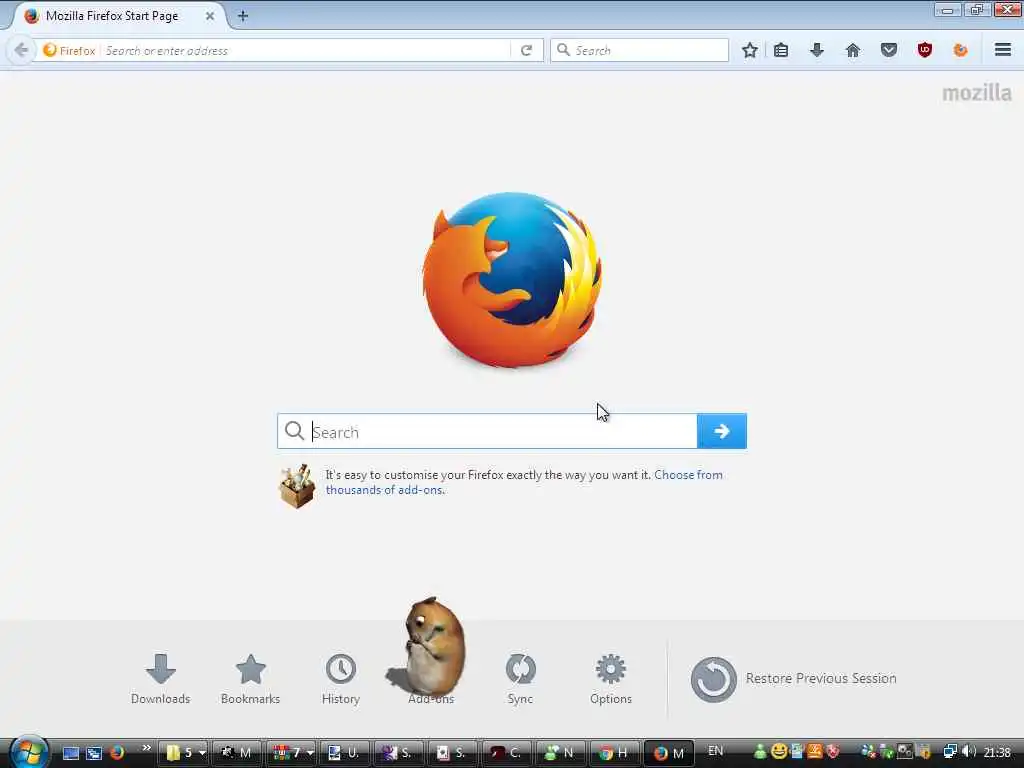1024x768 pixels.
Task: Click the orange extension icon in toolbar
Action: (961, 50)
